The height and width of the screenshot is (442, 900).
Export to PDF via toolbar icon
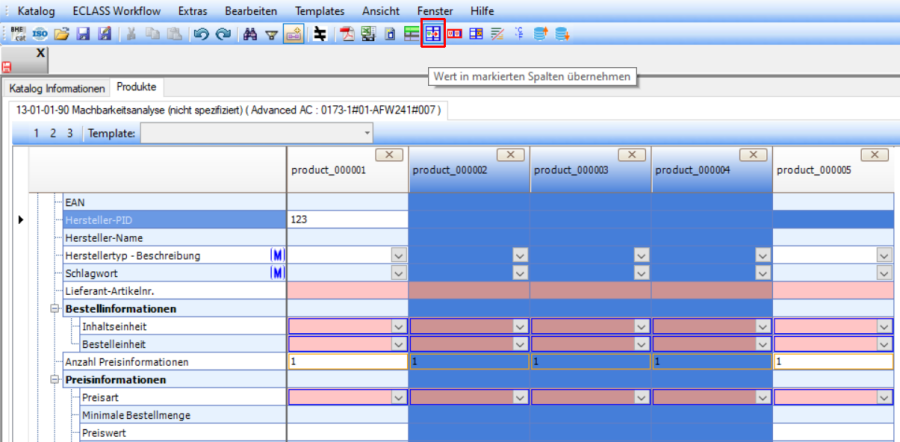click(x=348, y=34)
